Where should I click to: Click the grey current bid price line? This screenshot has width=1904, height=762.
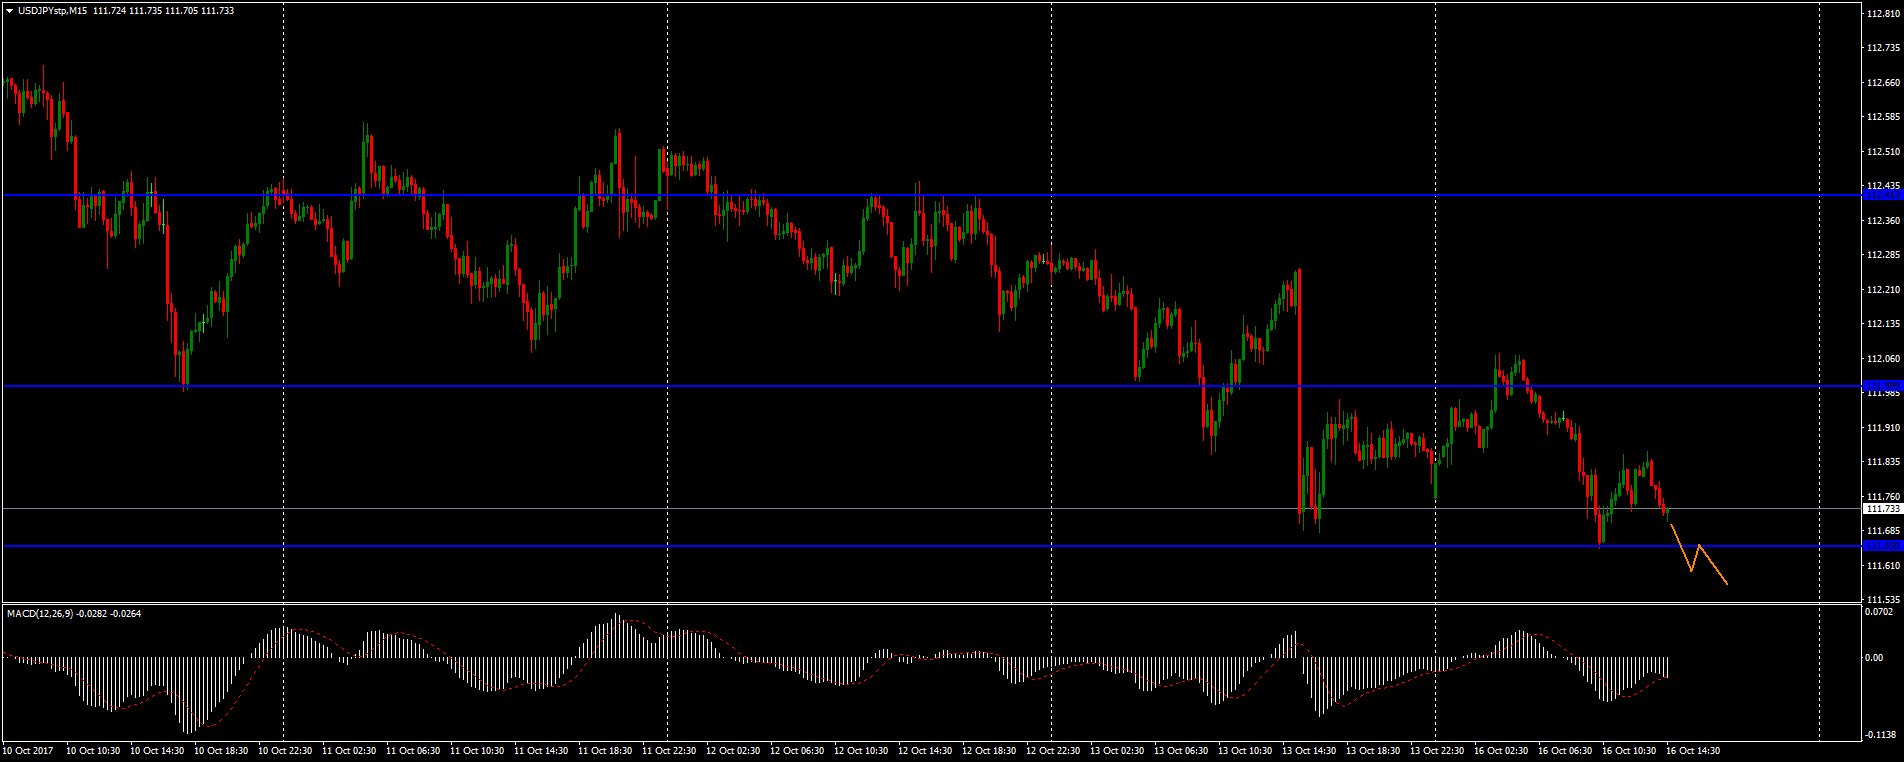click(x=930, y=509)
